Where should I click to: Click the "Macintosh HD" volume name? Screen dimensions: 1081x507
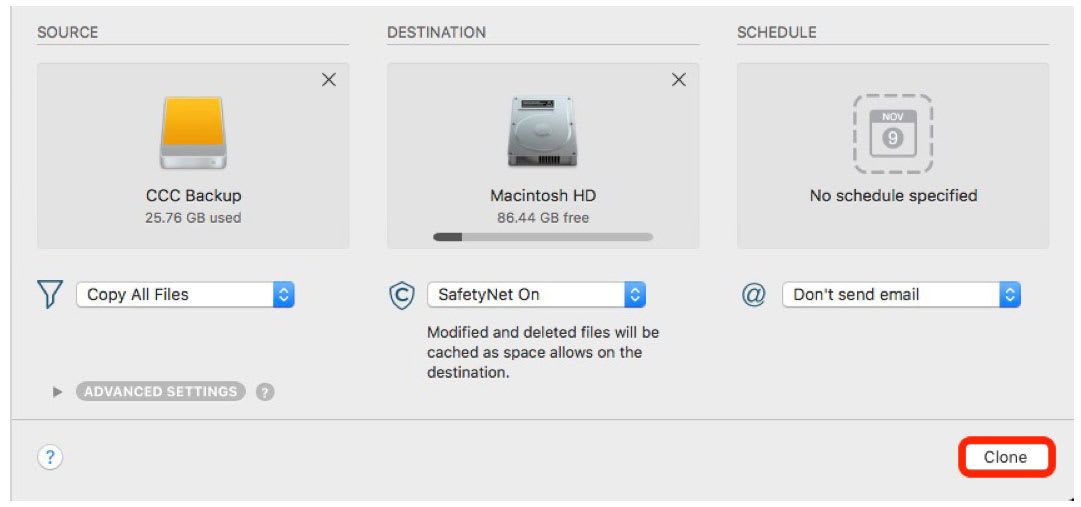pyautogui.click(x=543, y=196)
